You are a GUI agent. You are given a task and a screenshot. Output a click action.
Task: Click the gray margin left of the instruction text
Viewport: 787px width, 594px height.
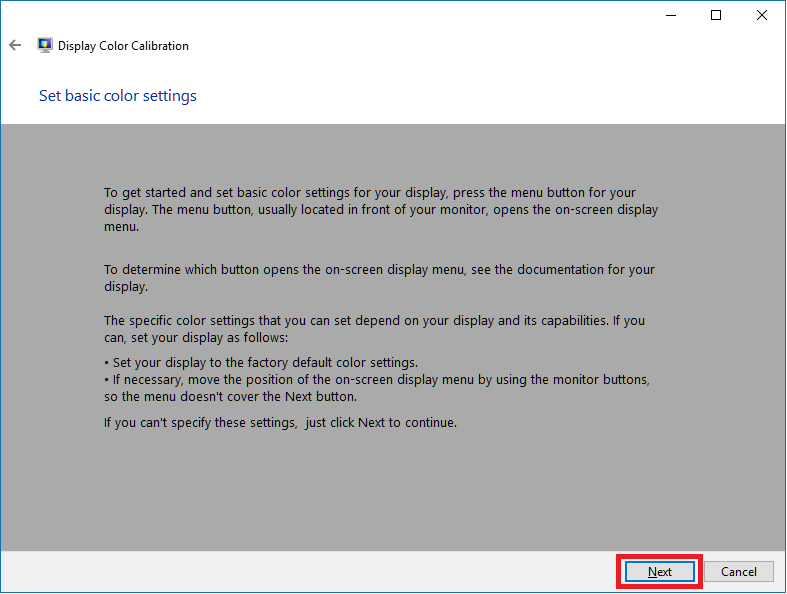(50, 300)
